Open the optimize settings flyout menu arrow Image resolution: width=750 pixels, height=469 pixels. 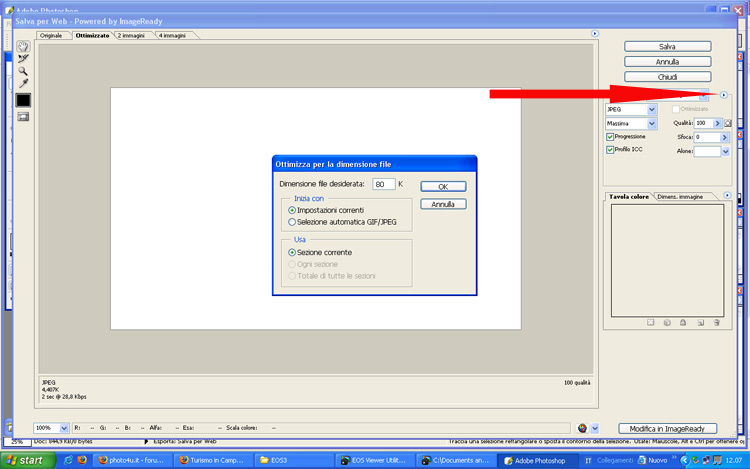(x=723, y=96)
